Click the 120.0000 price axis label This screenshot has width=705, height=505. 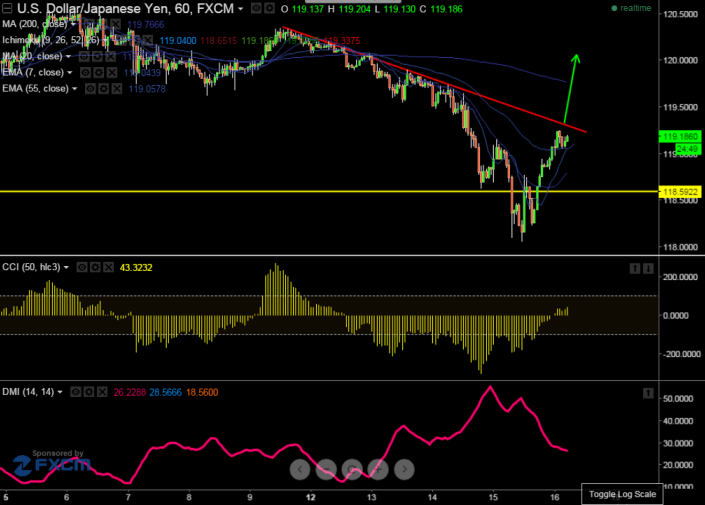tap(681, 60)
